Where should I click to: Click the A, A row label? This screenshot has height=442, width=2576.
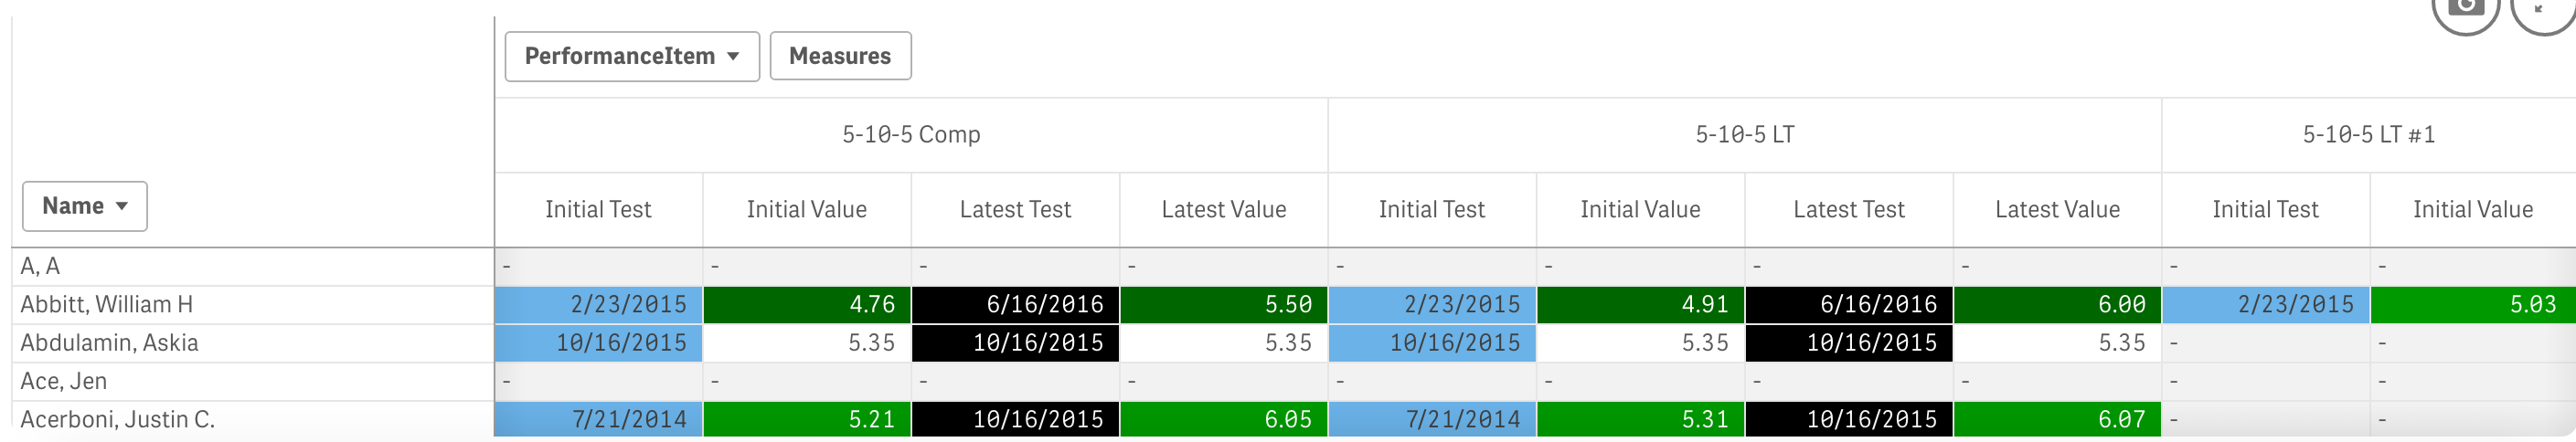41,266
